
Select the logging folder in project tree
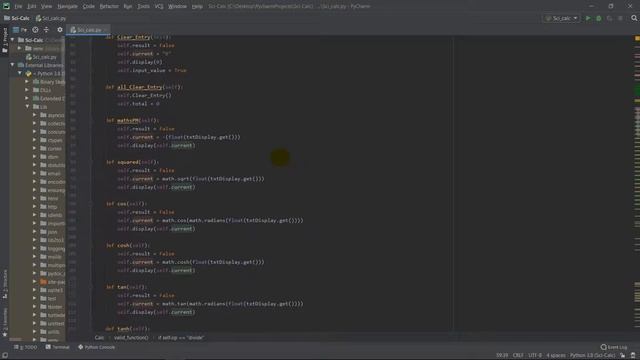53,249
